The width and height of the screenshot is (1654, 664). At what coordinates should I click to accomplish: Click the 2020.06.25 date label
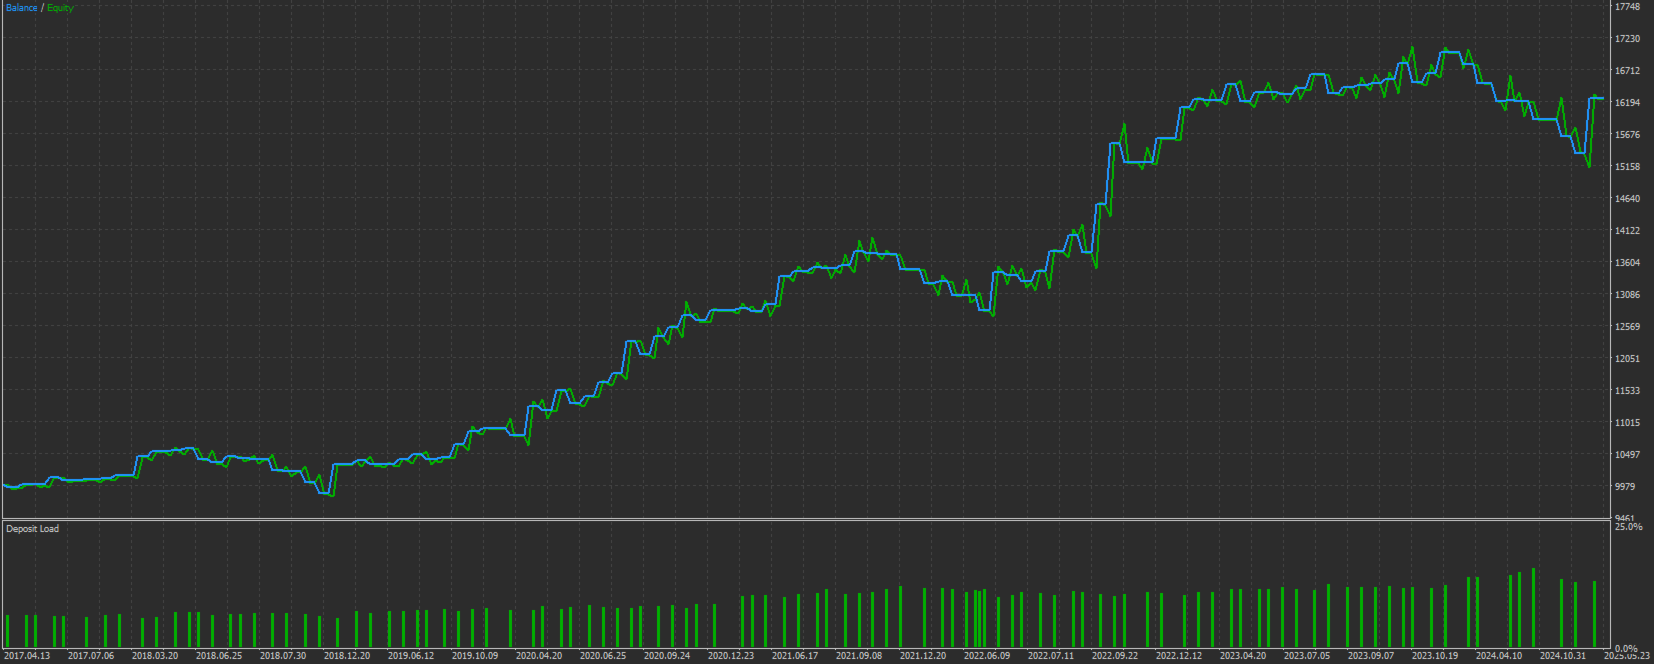coord(603,656)
